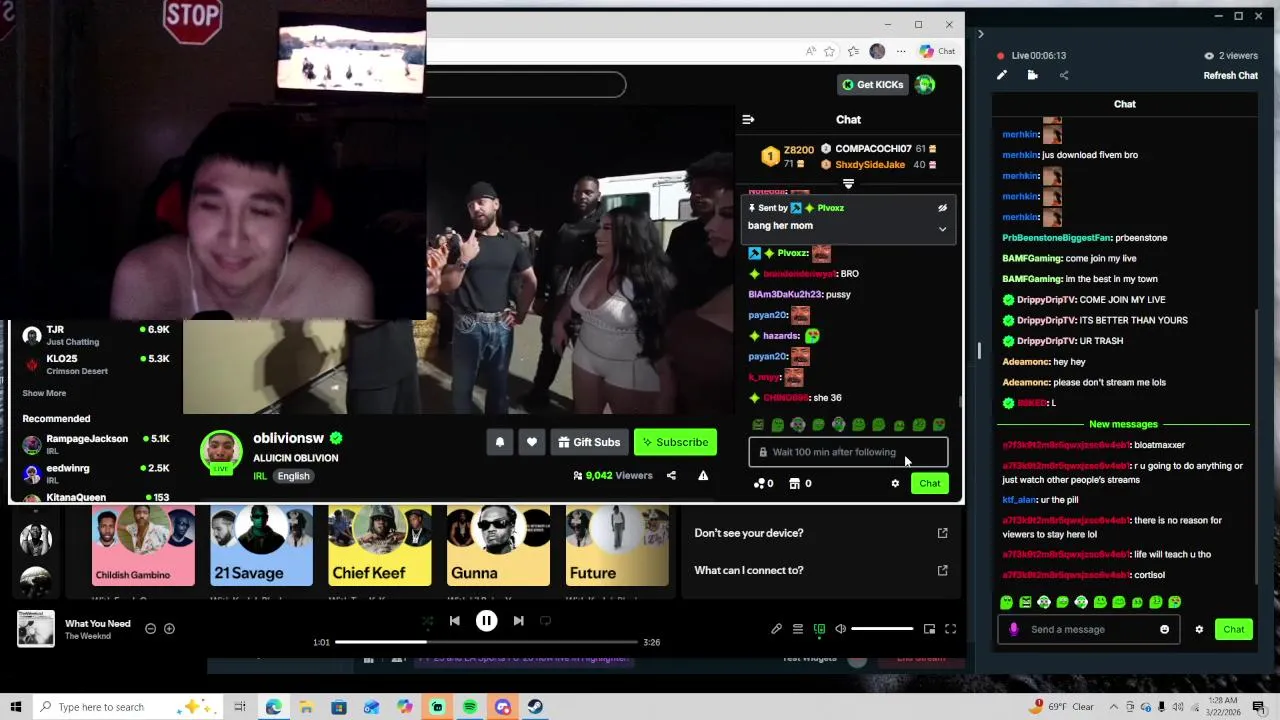Click the English language tag
The height and width of the screenshot is (720, 1280).
pyautogui.click(x=293, y=476)
